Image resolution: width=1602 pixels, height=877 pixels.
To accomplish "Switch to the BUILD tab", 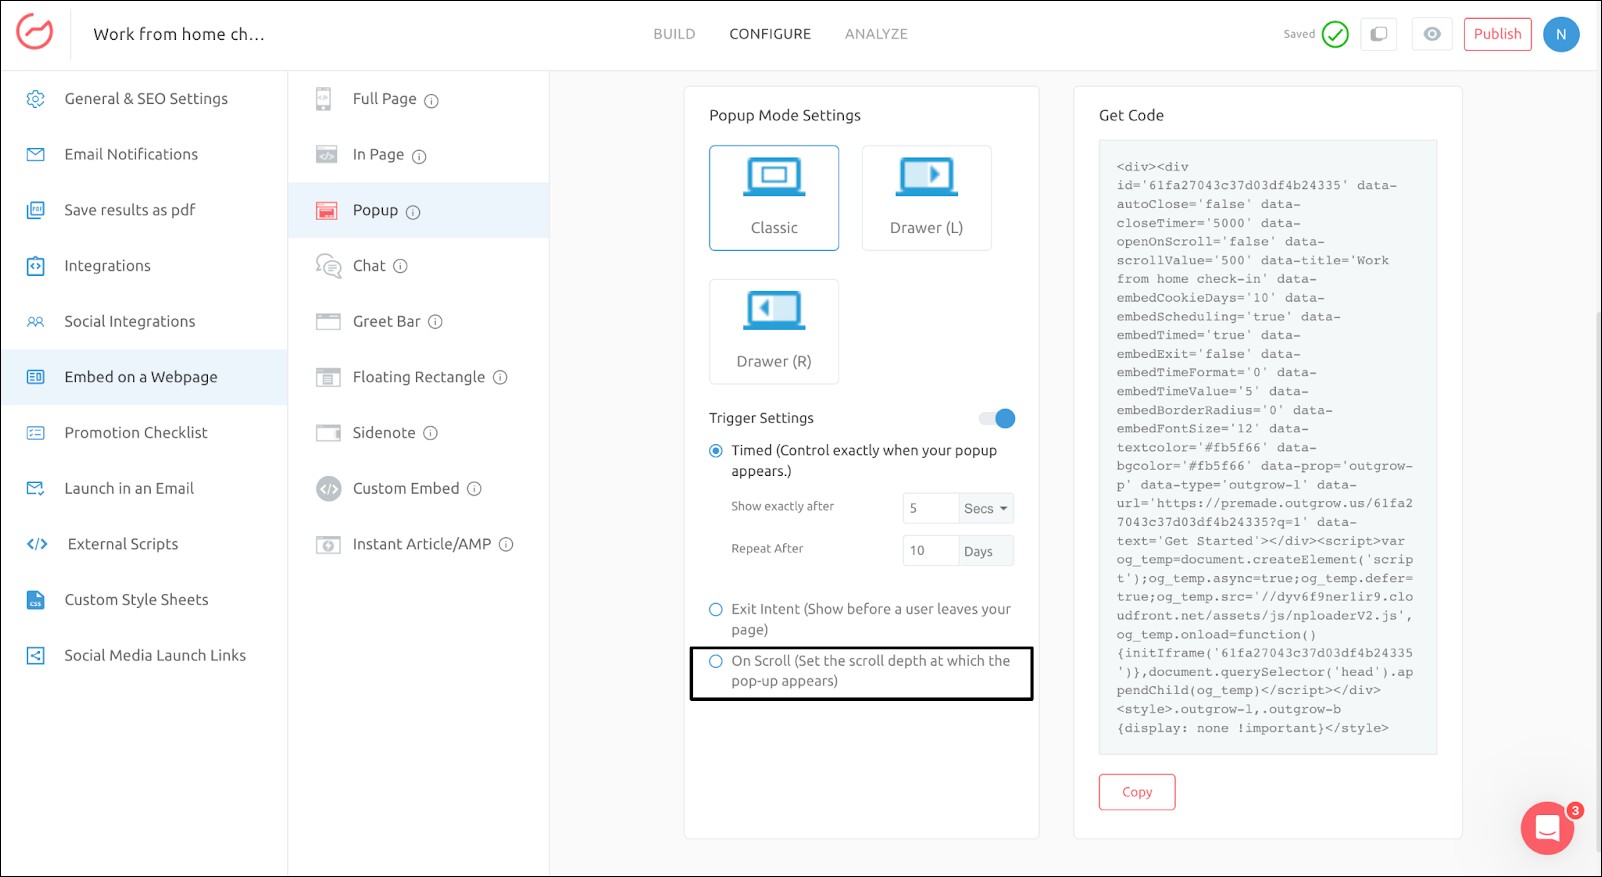I will 674,34.
